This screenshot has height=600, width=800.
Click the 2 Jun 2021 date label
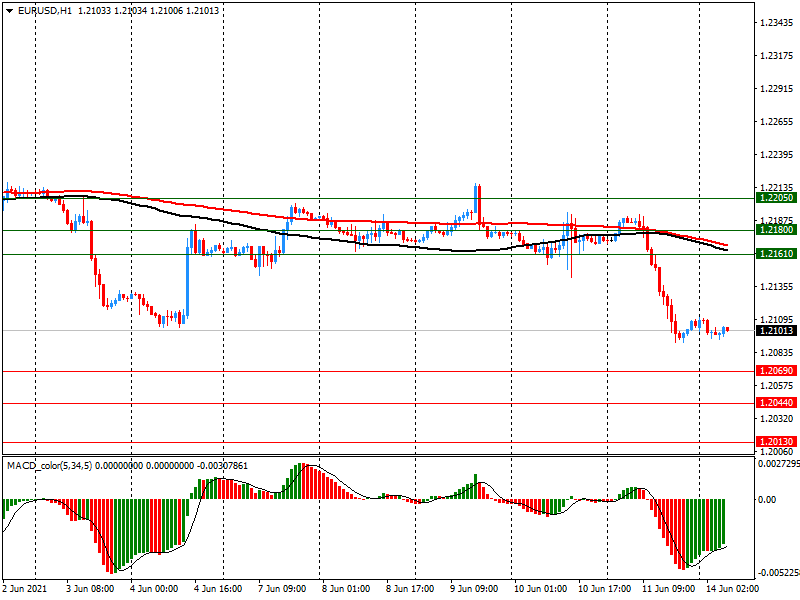(x=28, y=589)
